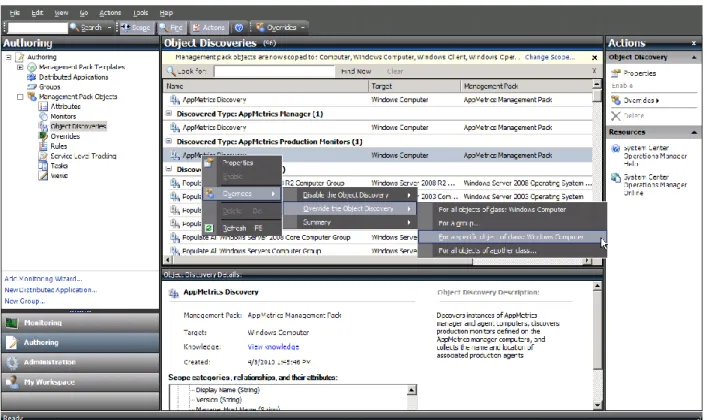The image size is (707, 420).
Task: Click the blue help icon in toolbar
Action: [239, 28]
